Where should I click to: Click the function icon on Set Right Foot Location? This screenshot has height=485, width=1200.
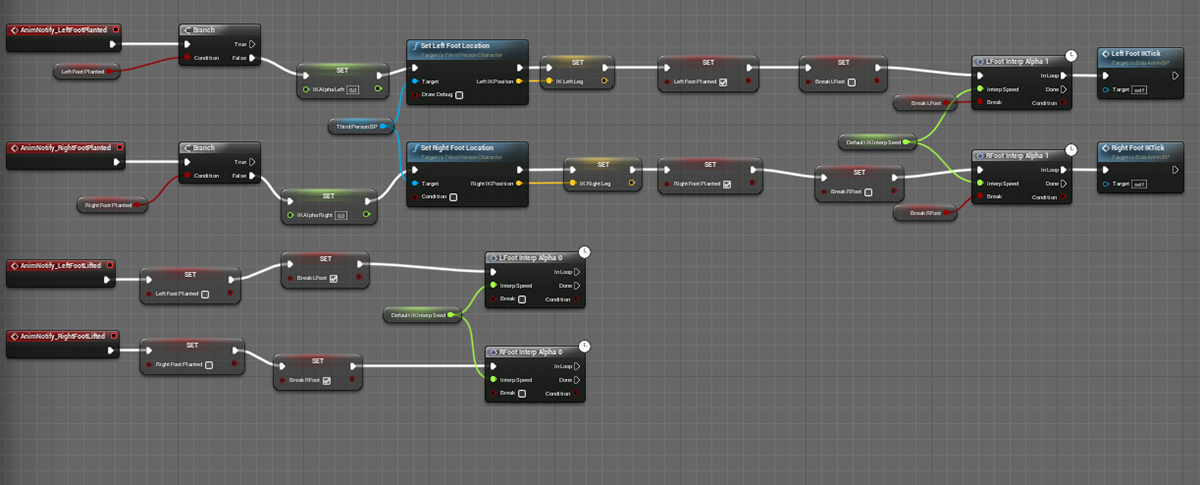(414, 148)
